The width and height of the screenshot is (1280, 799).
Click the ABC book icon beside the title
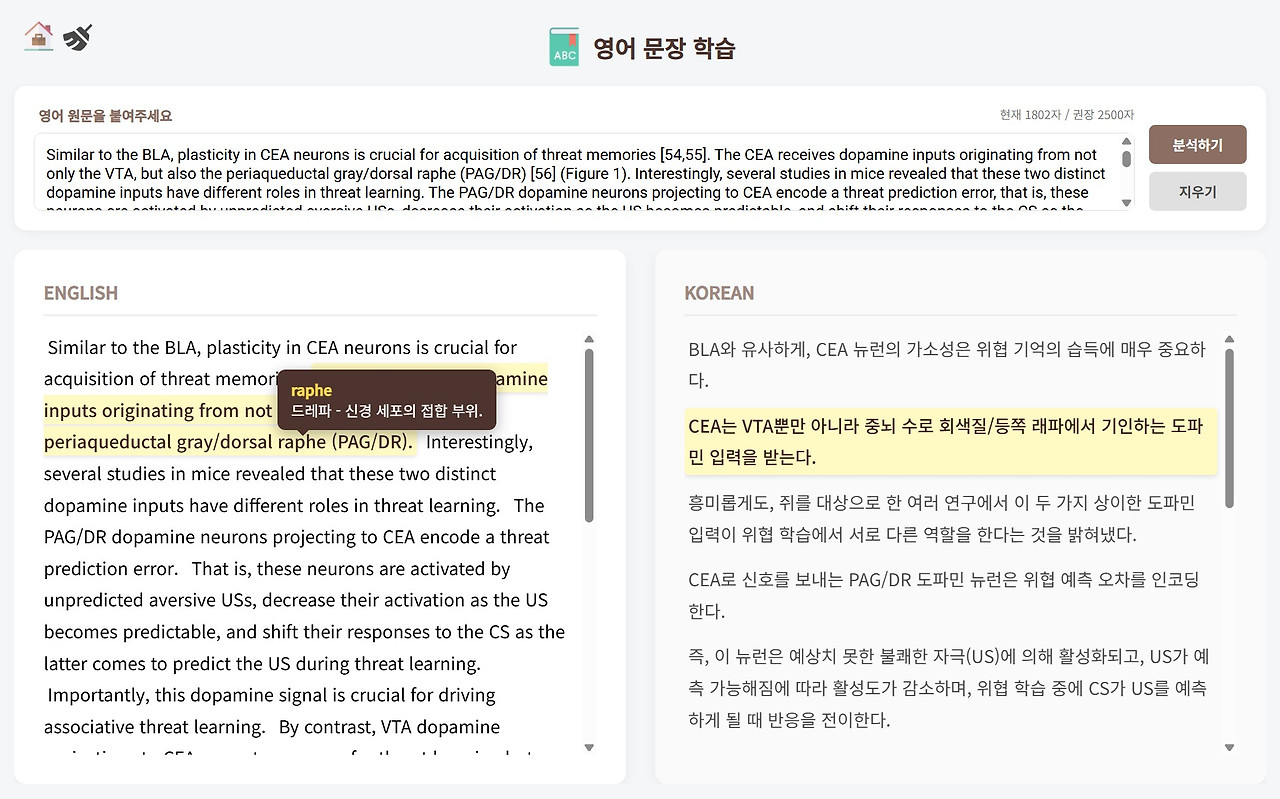pyautogui.click(x=563, y=46)
